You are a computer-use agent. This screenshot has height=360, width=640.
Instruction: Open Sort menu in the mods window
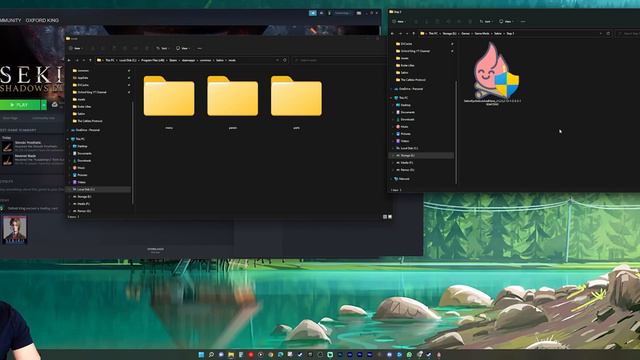pos(162,48)
